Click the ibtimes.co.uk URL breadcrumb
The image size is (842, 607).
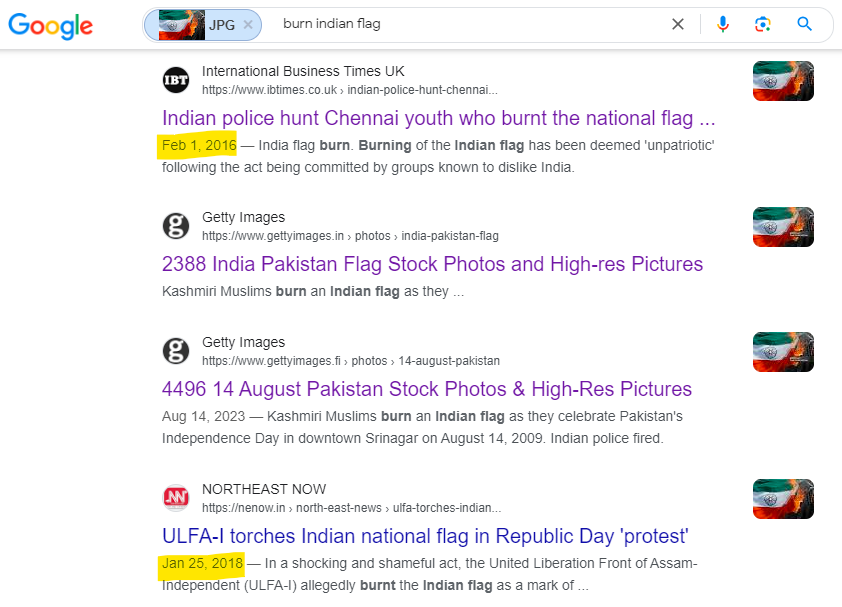(x=350, y=90)
